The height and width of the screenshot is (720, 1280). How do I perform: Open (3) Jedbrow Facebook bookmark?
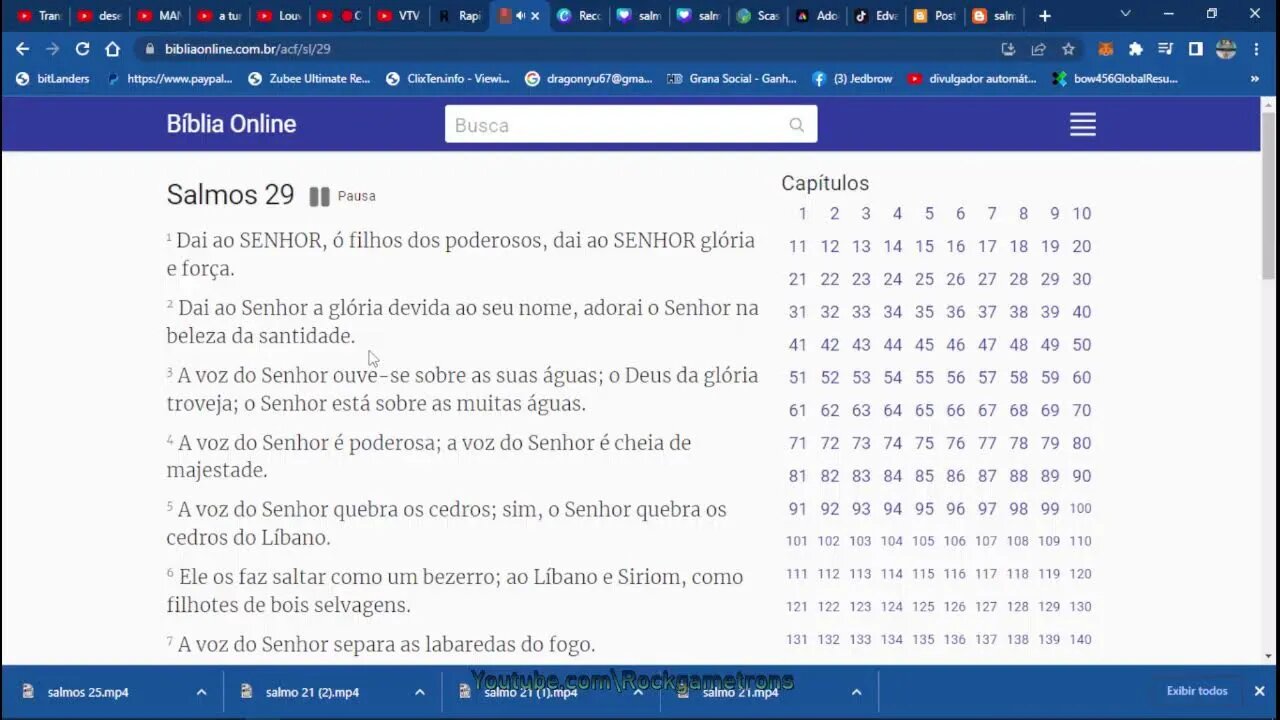(851, 78)
